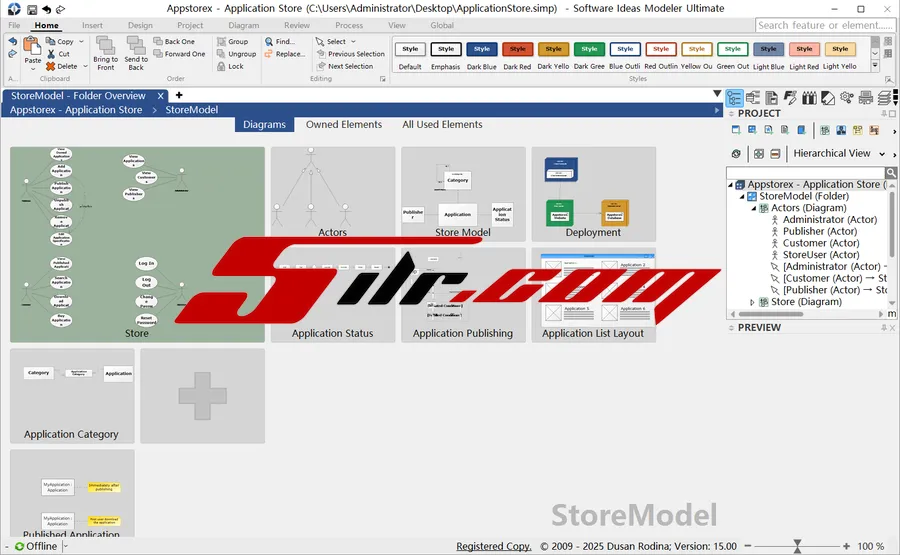Lock the selected elements
Image resolution: width=900 pixels, height=555 pixels.
point(230,67)
